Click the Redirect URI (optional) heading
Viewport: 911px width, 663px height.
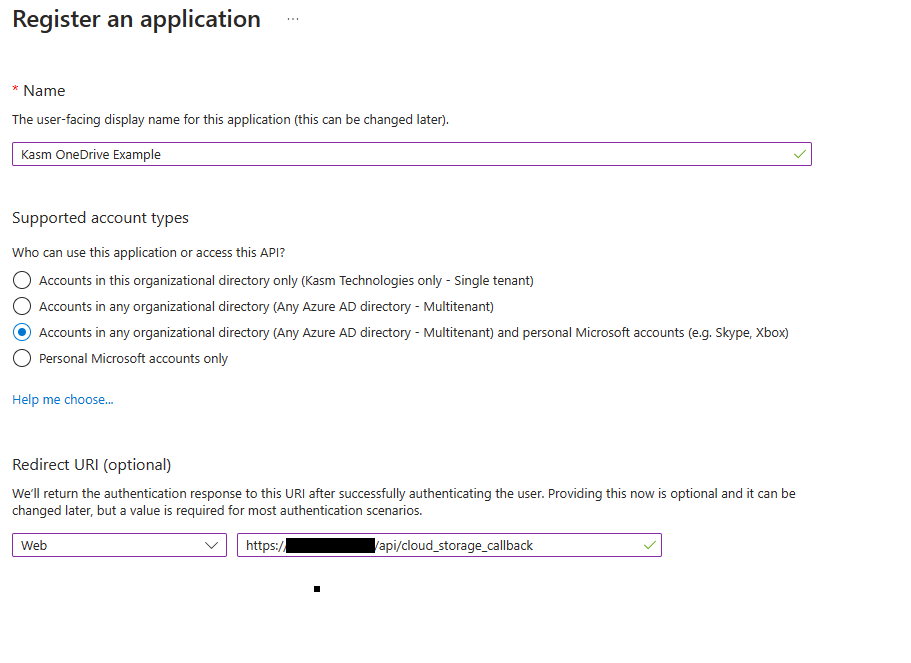click(92, 464)
